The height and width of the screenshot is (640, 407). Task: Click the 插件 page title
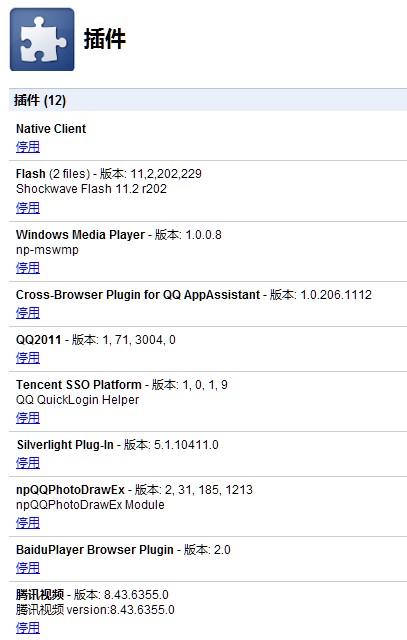(x=105, y=39)
